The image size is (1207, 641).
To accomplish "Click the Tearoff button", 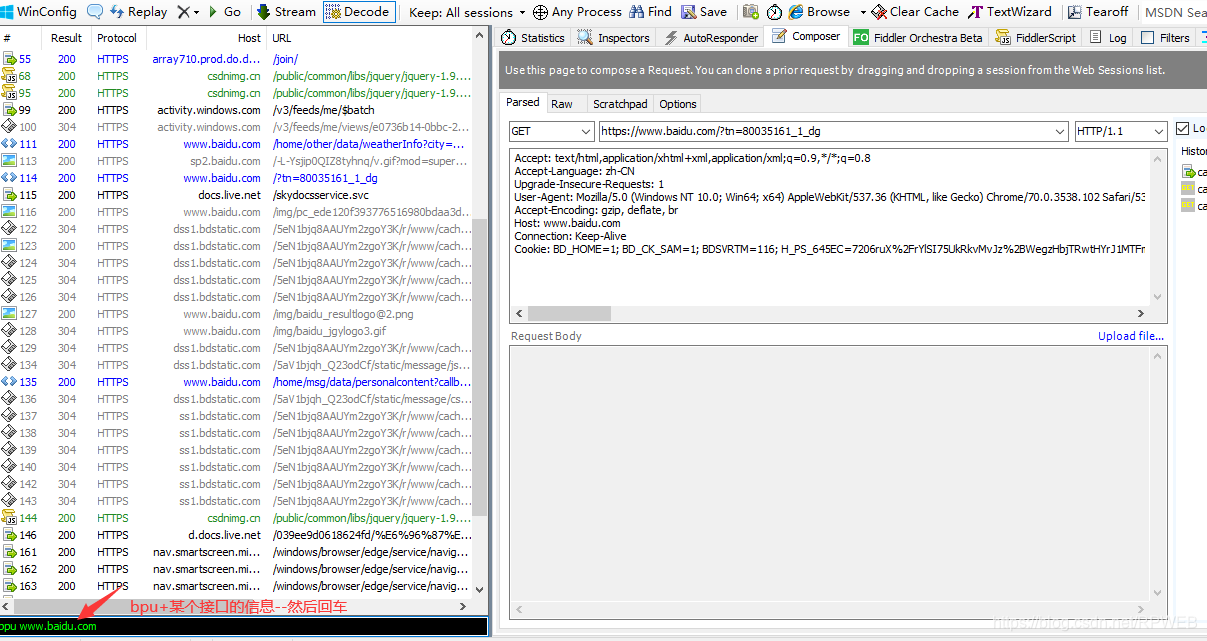I will [x=1097, y=12].
